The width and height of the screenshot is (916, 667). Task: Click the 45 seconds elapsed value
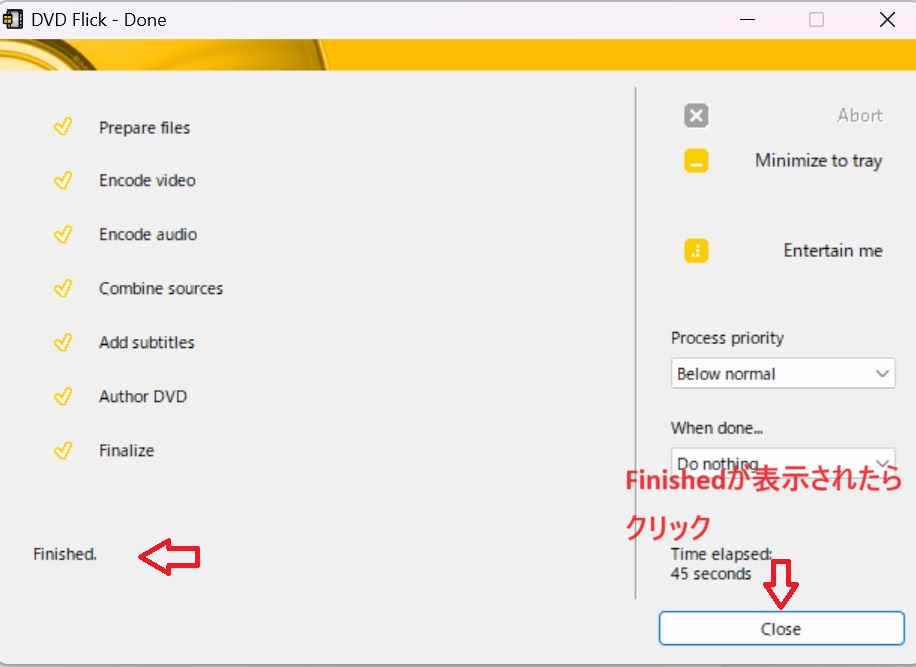tap(711, 574)
